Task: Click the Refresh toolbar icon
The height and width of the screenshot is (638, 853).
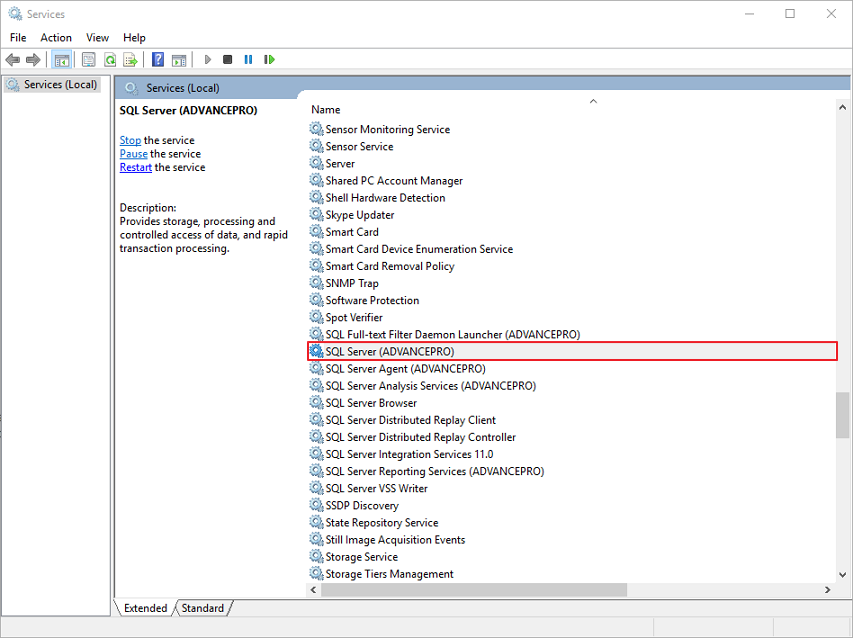Action: (110, 60)
